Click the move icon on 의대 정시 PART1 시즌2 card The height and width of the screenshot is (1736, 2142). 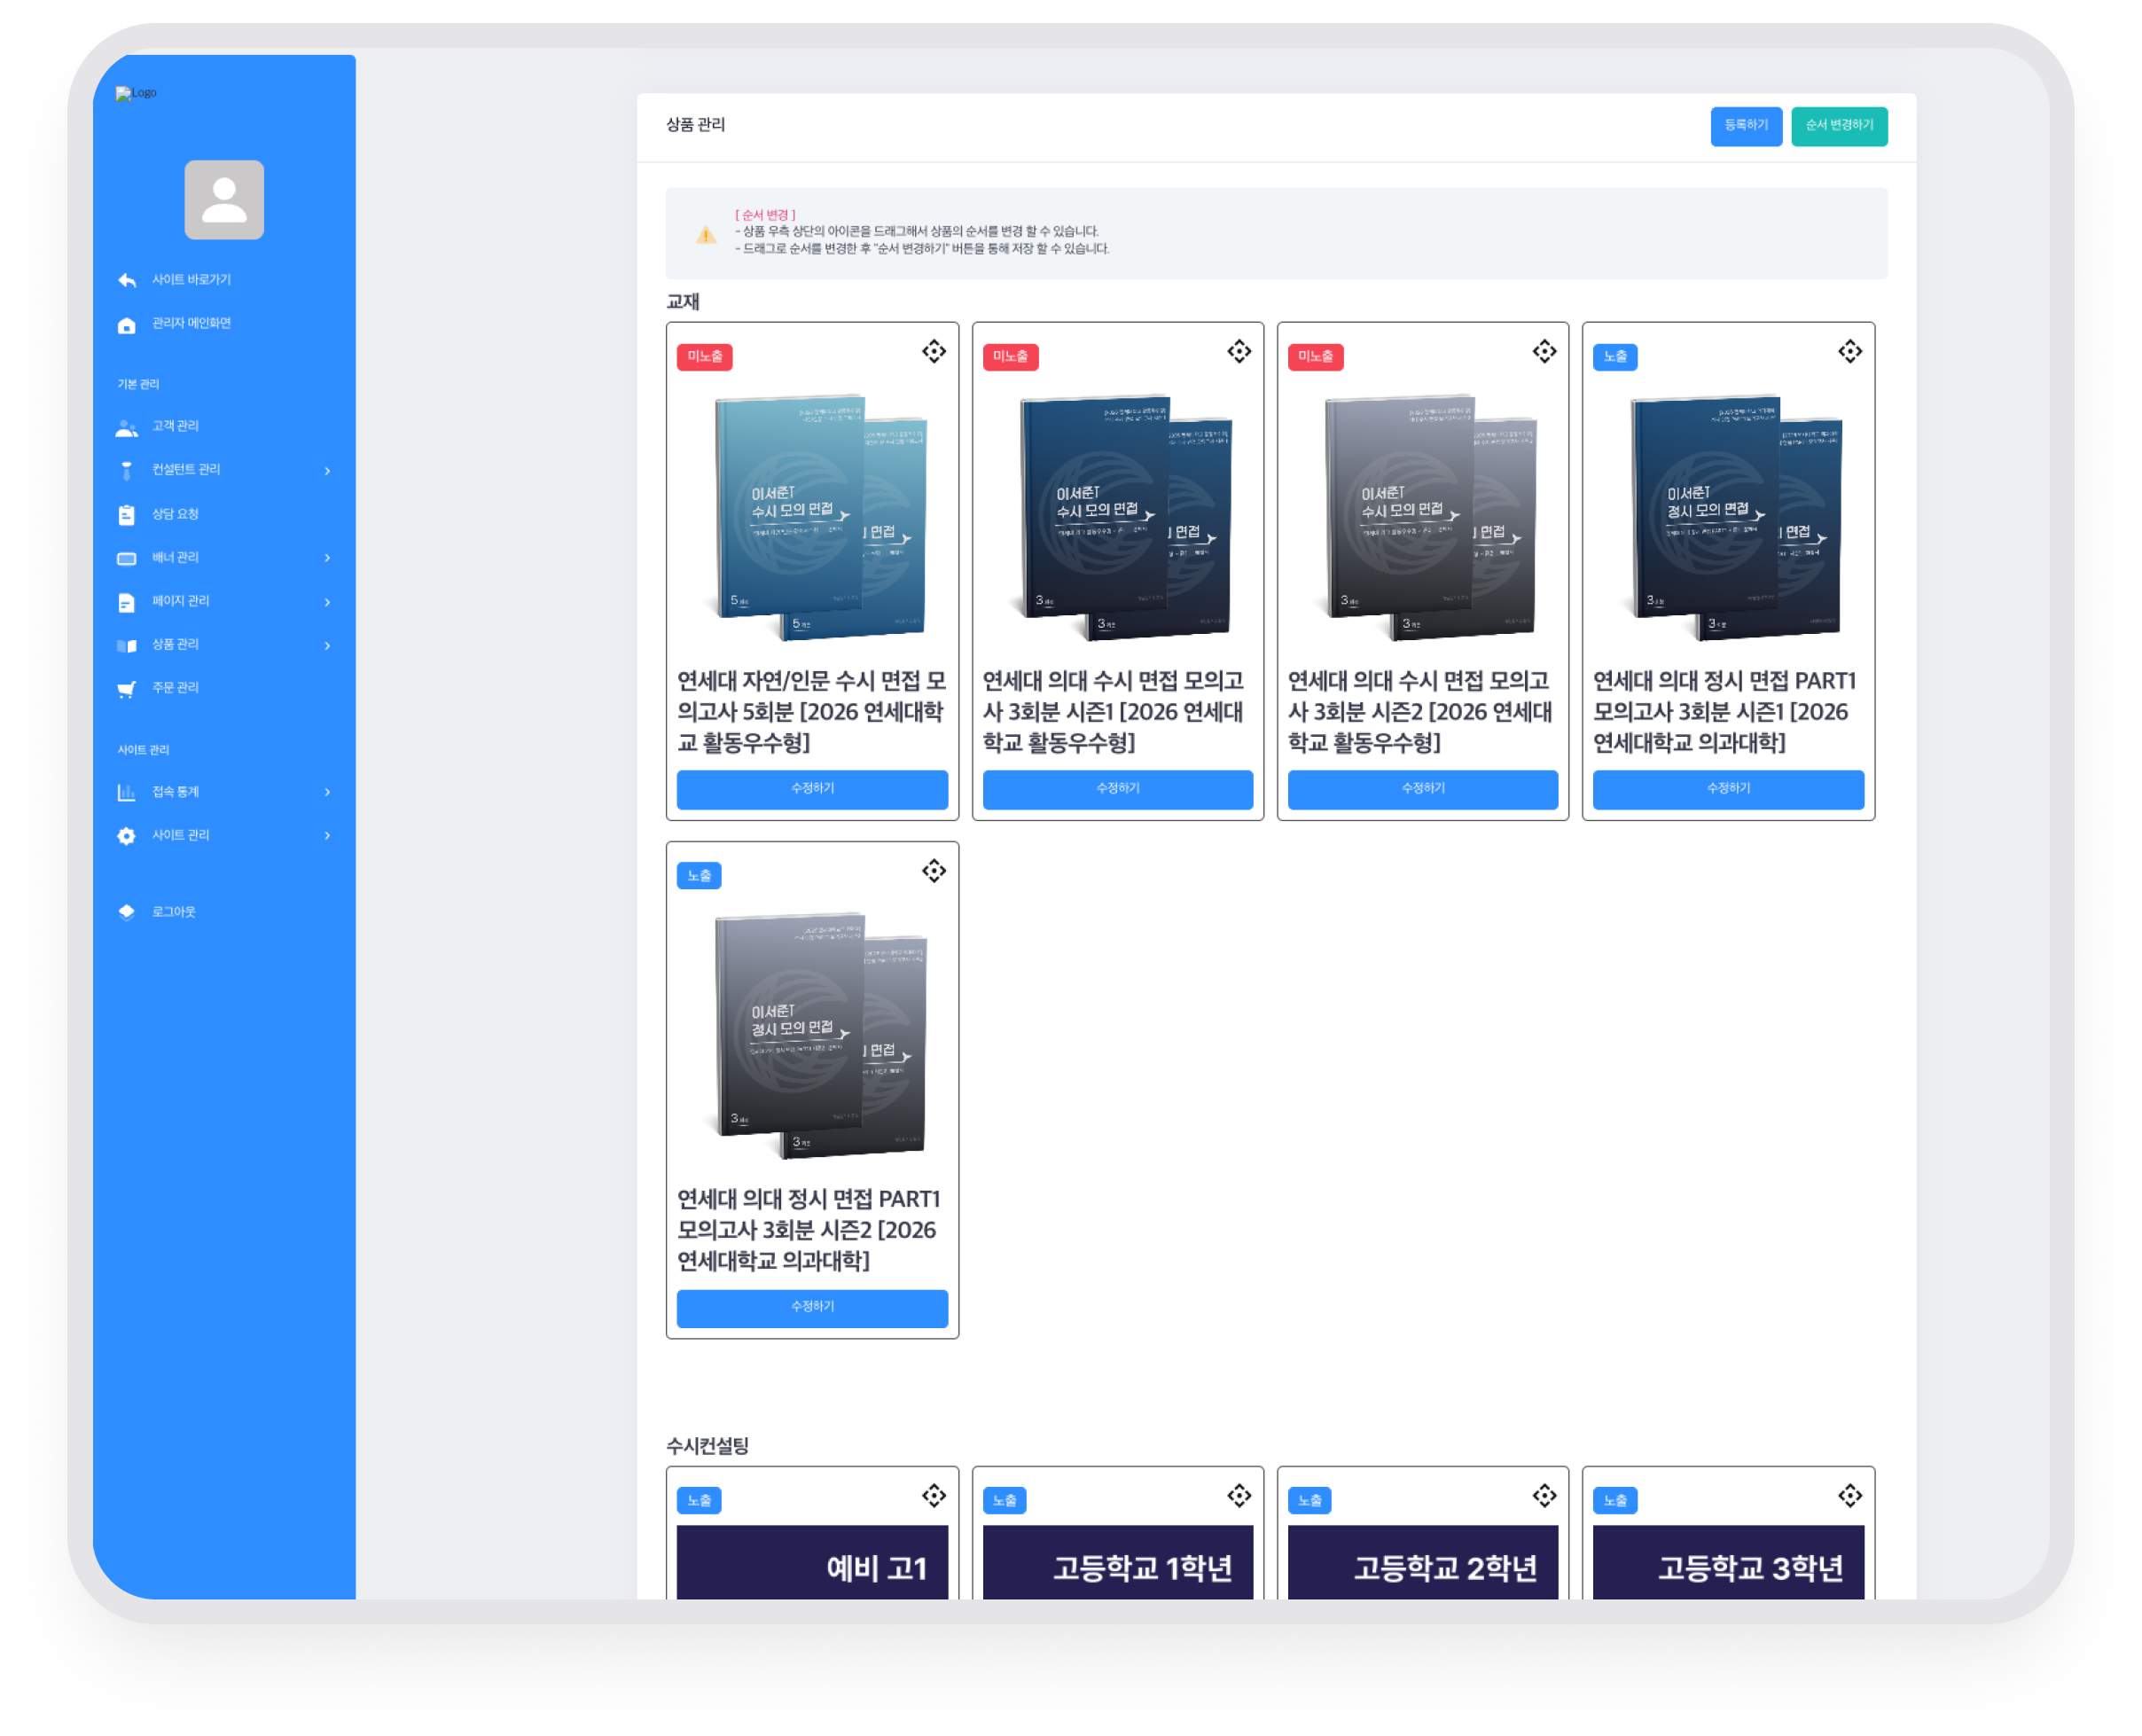[x=934, y=871]
